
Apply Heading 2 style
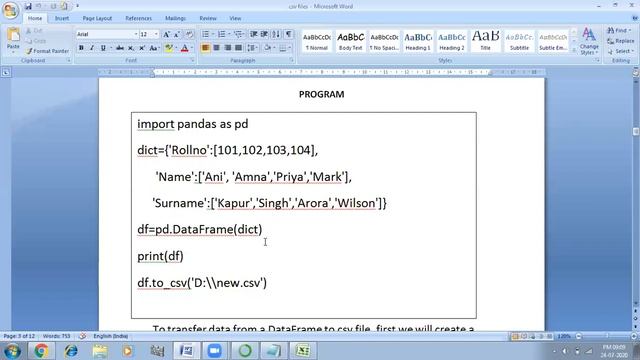tap(452, 41)
